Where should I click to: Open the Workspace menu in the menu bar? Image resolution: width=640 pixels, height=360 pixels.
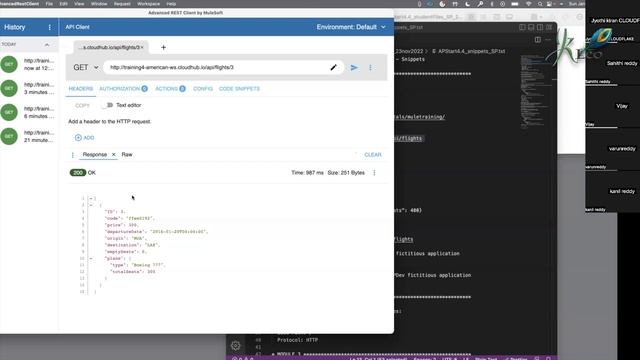coord(149,4)
